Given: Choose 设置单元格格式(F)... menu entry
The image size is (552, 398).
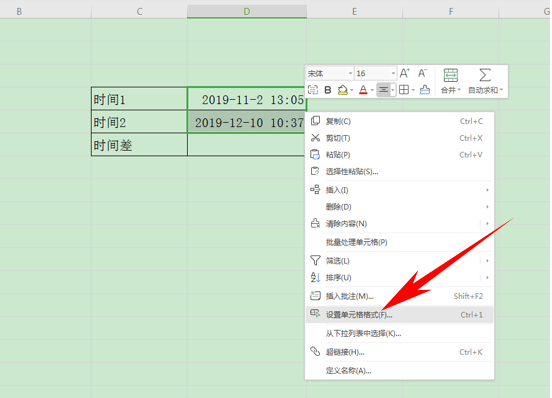Looking at the screenshot, I should click(399, 315).
